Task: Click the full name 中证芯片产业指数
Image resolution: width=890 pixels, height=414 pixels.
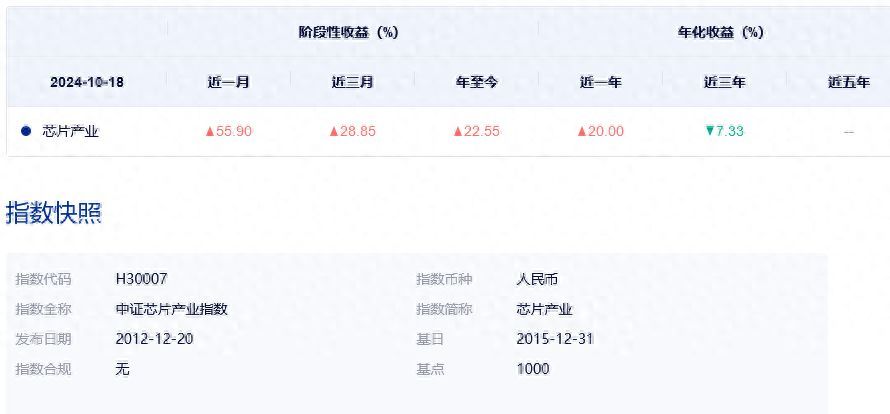Action: tap(172, 309)
